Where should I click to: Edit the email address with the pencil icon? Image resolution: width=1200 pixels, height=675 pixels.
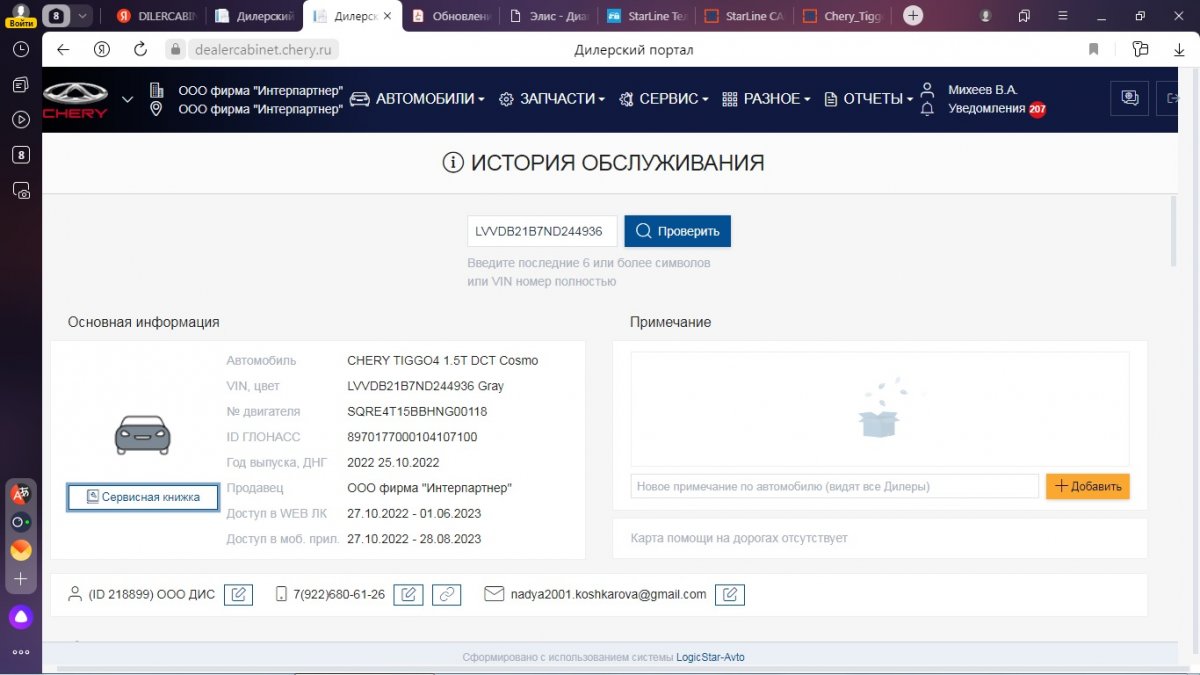point(730,594)
